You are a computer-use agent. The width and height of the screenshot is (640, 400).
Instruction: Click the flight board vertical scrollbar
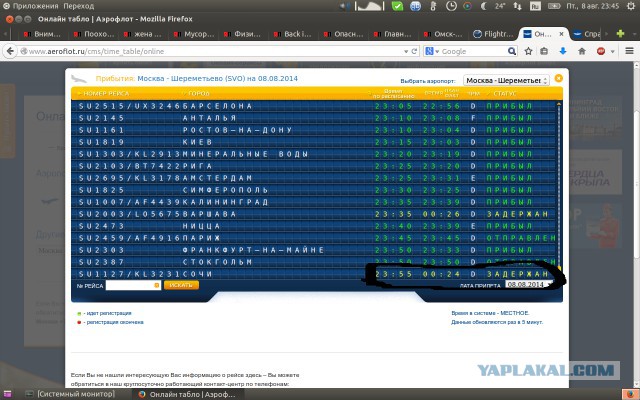[x=559, y=184]
